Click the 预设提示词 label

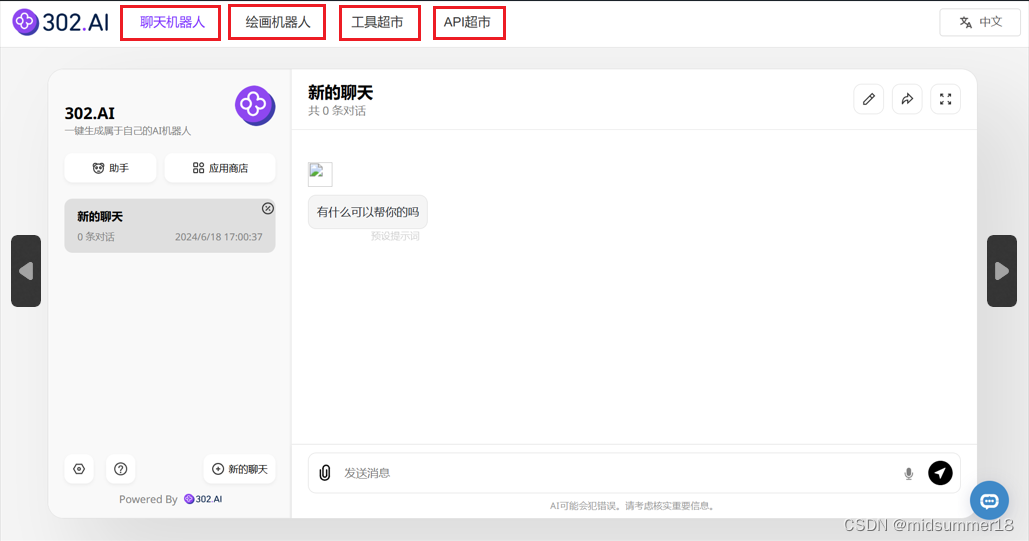395,236
